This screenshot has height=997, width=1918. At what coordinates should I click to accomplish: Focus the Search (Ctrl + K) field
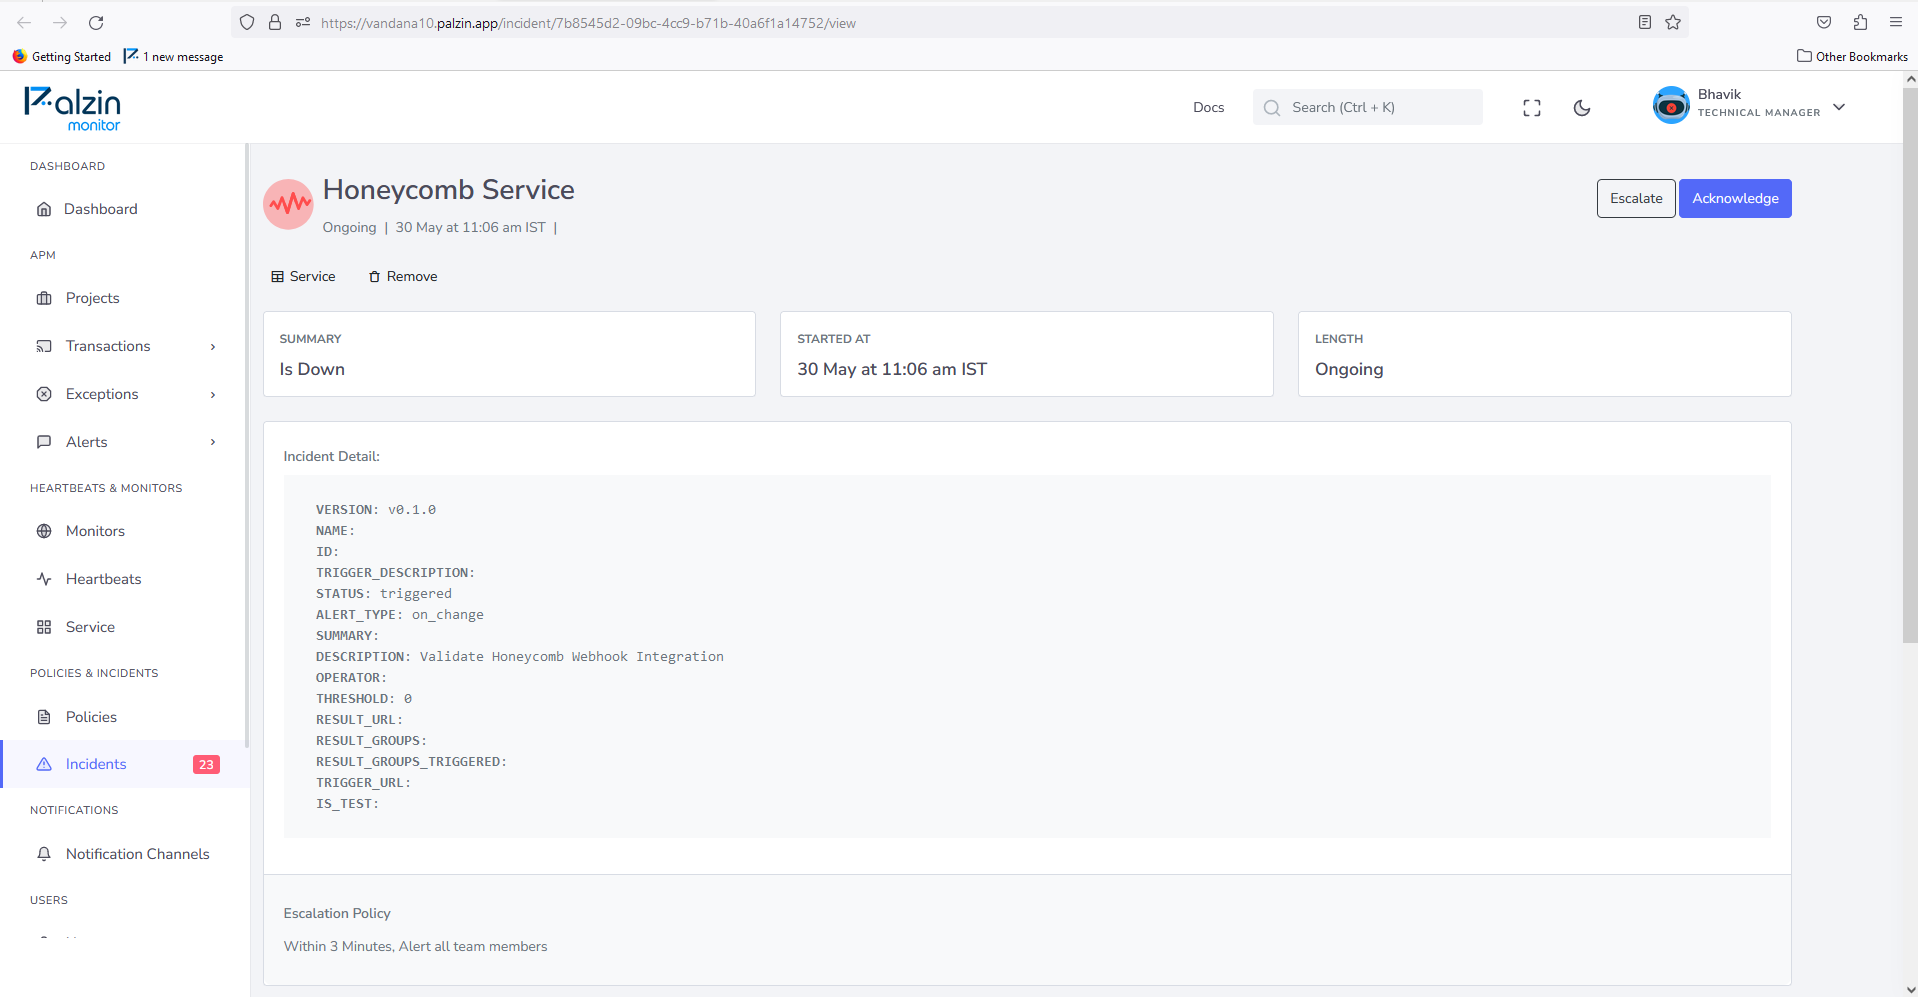(1367, 107)
